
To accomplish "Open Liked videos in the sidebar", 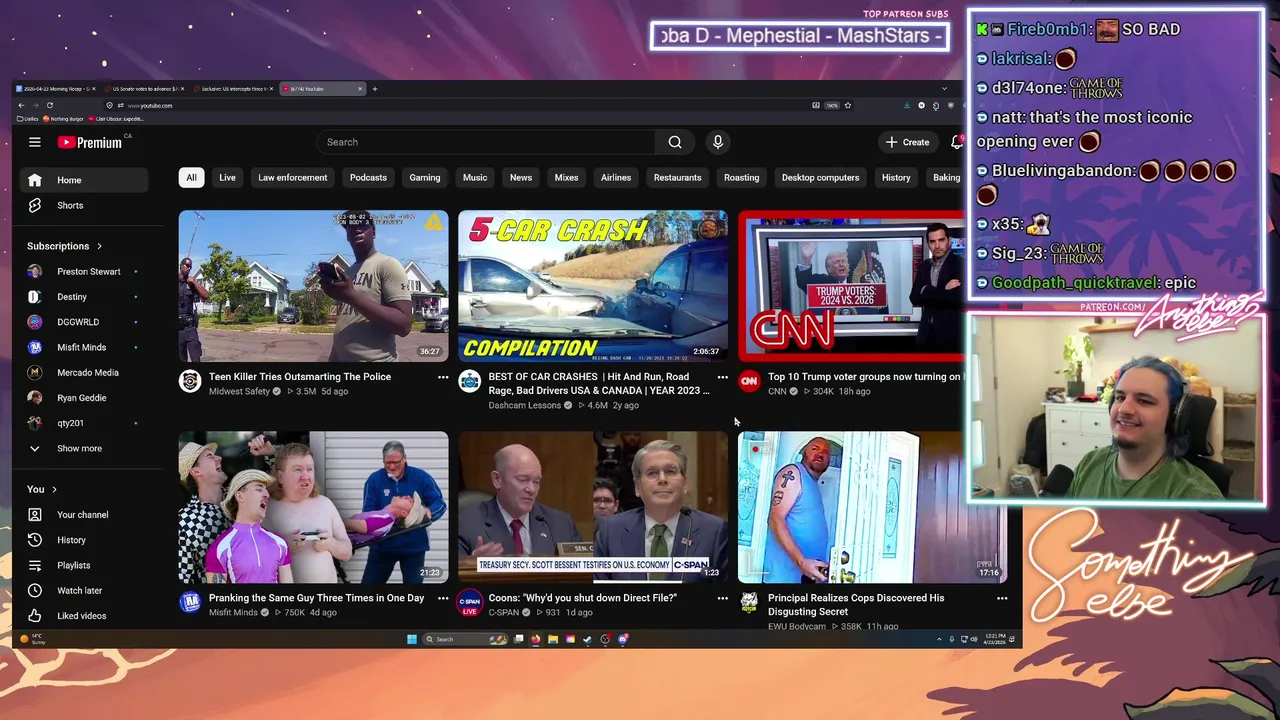I will tap(84, 615).
